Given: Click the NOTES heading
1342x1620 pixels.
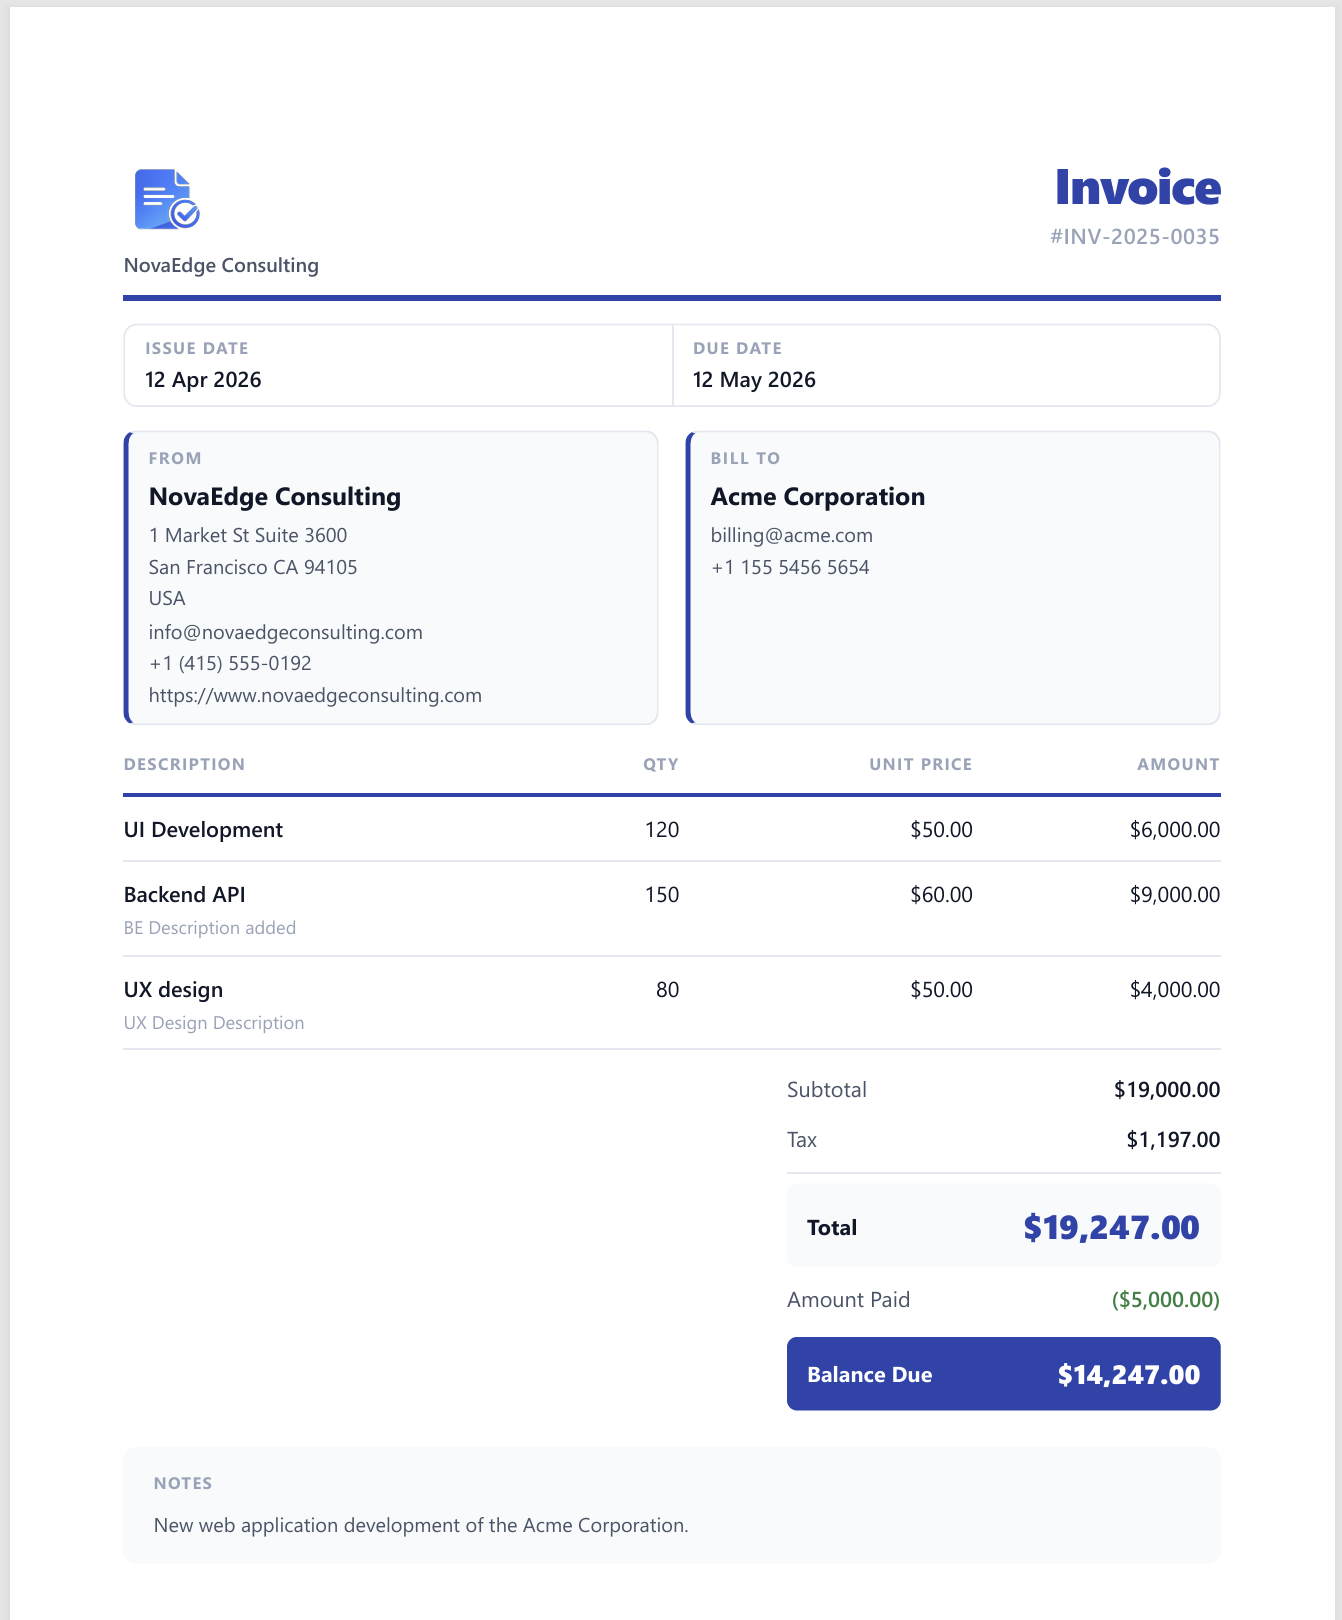Looking at the screenshot, I should point(183,1483).
